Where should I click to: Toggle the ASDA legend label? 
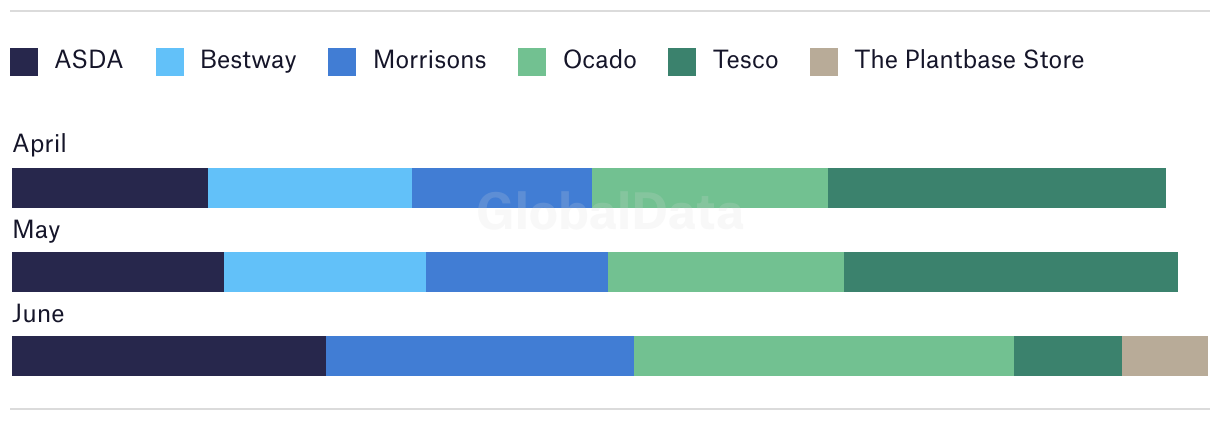pyautogui.click(x=88, y=60)
